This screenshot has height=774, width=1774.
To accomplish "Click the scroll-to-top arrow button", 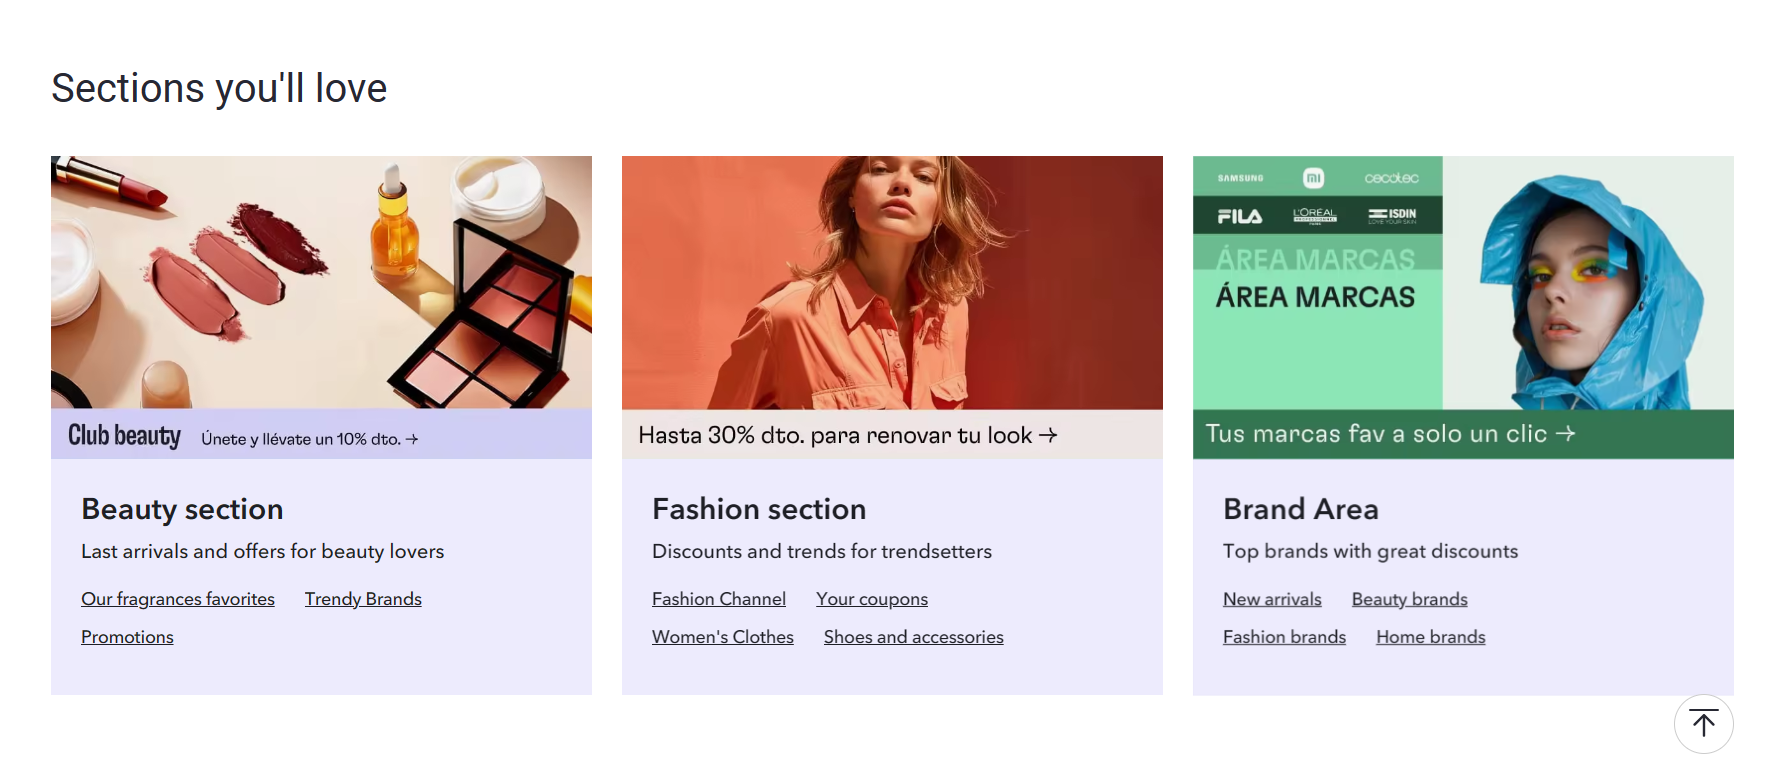I will coord(1703,723).
